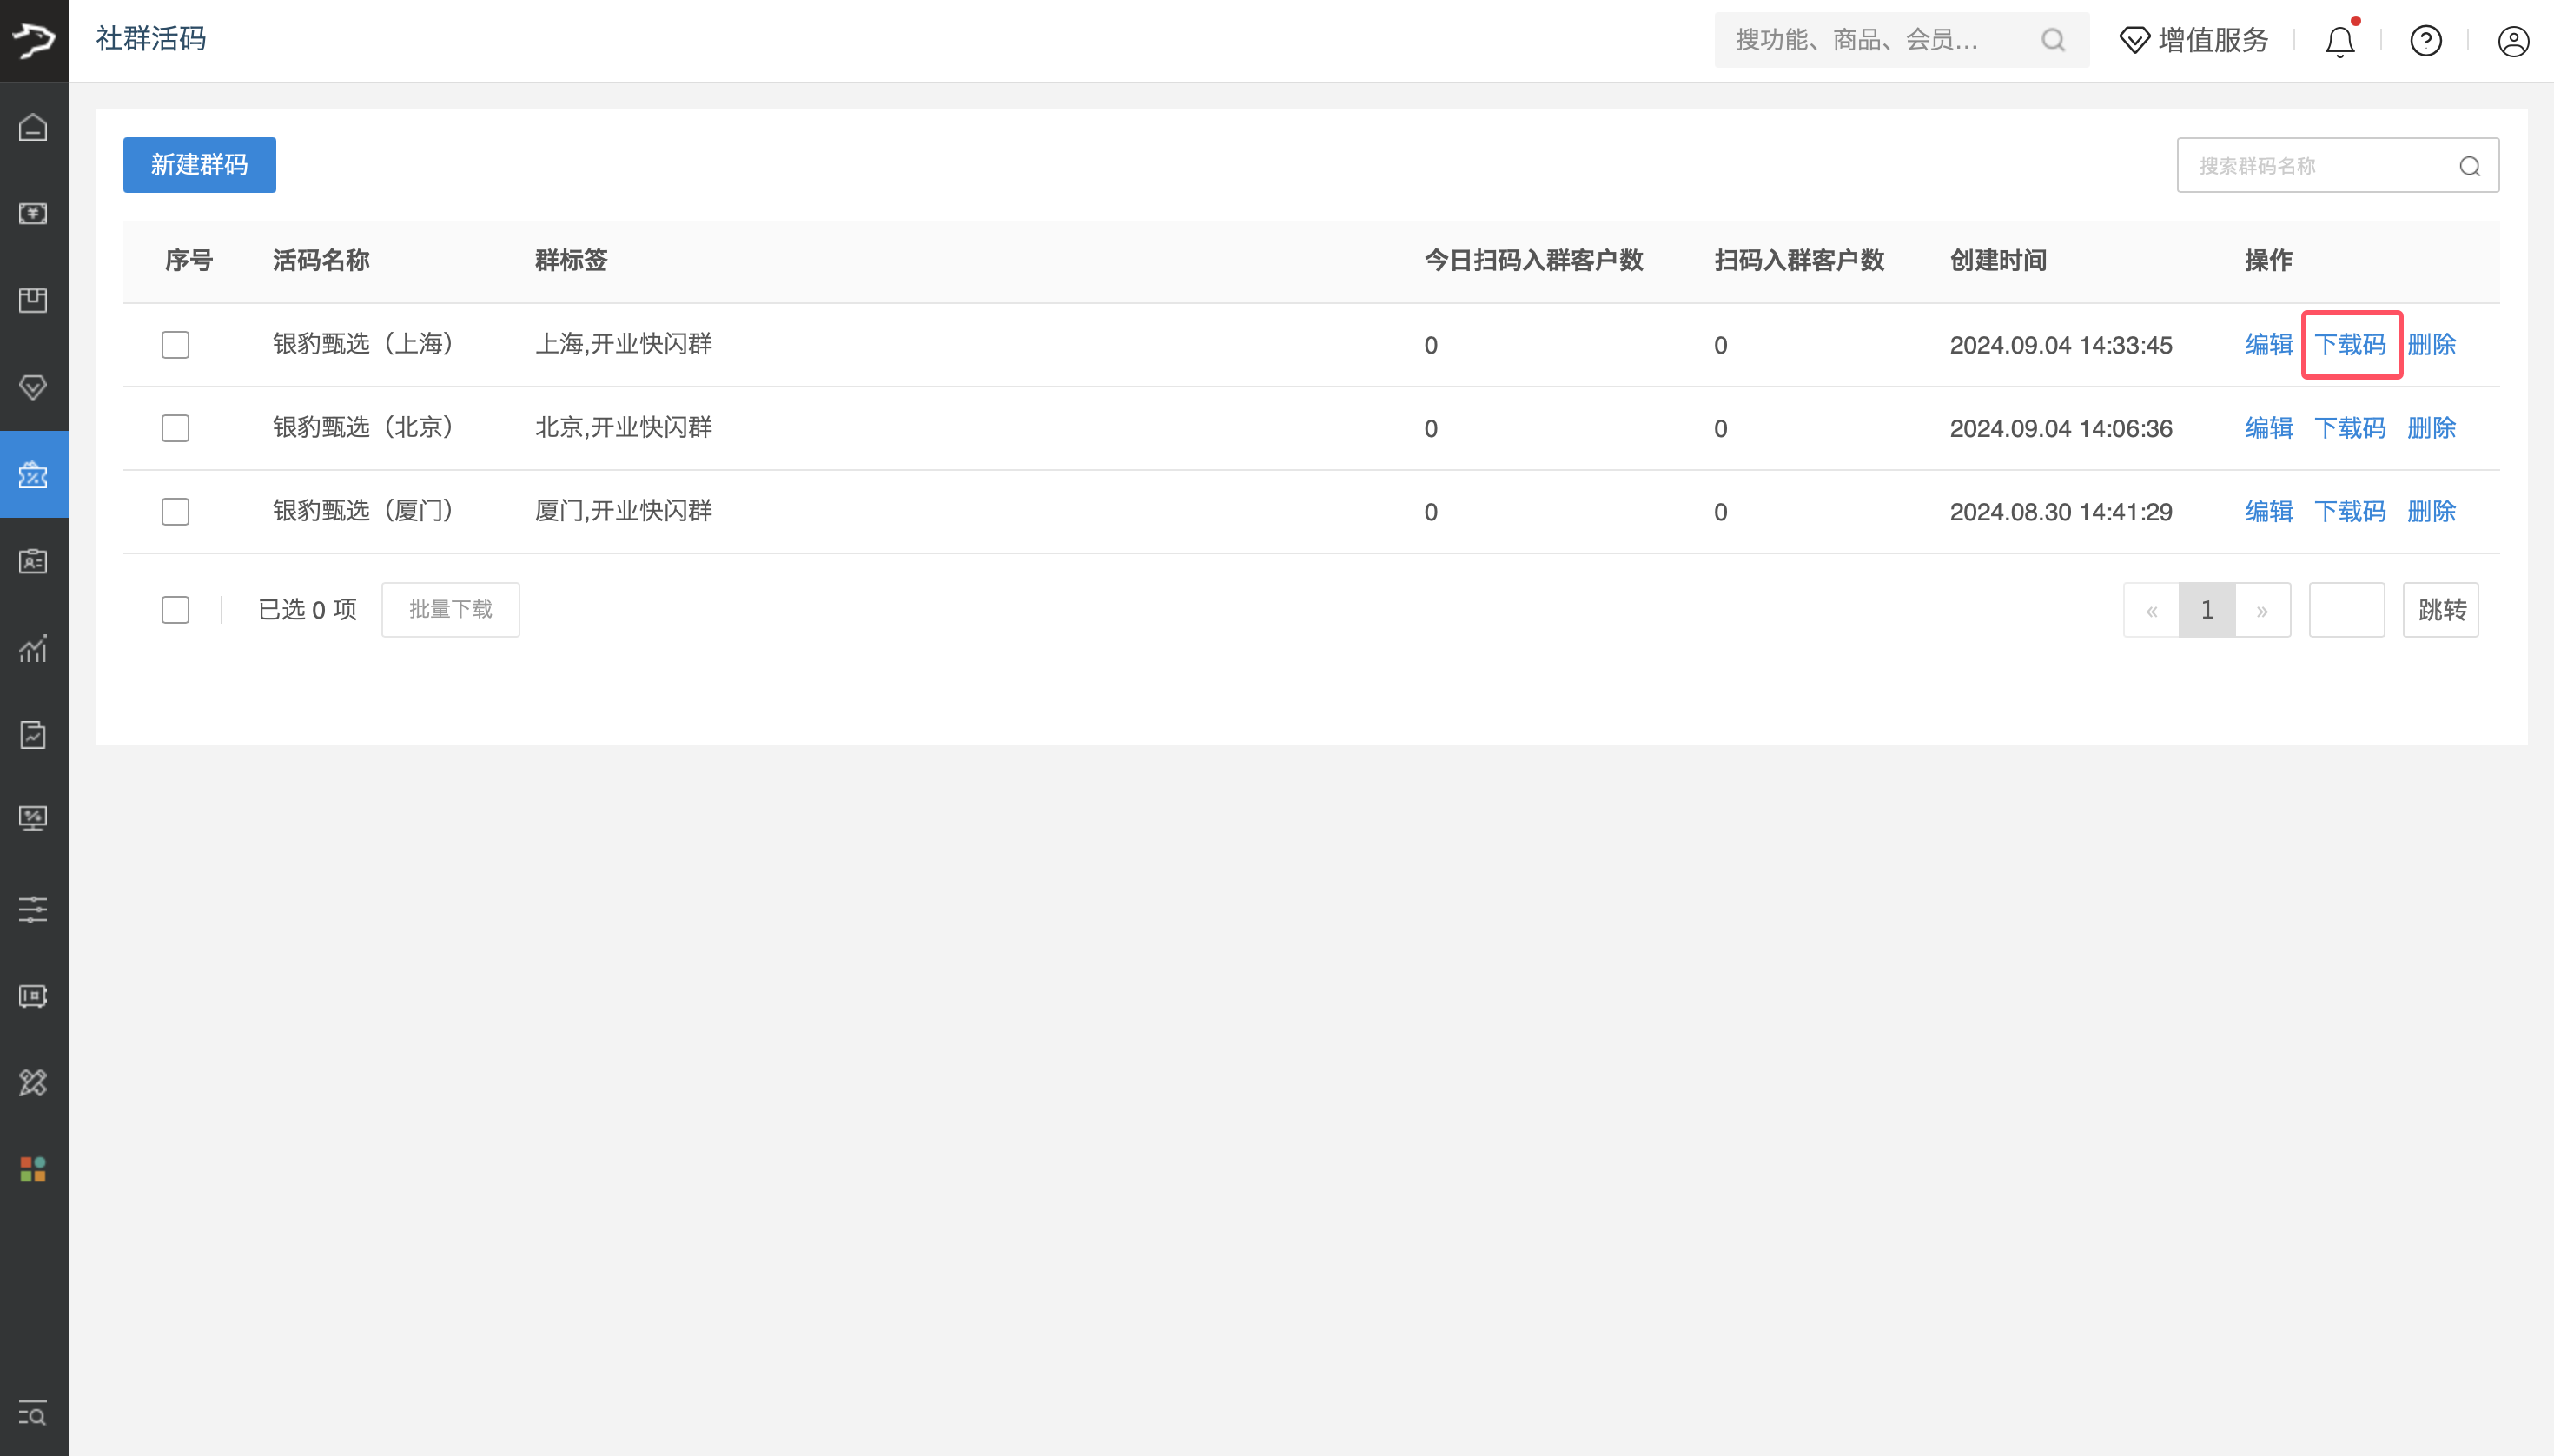Viewport: 2554px width, 1456px height.
Task: Open the notification bell
Action: point(2340,41)
